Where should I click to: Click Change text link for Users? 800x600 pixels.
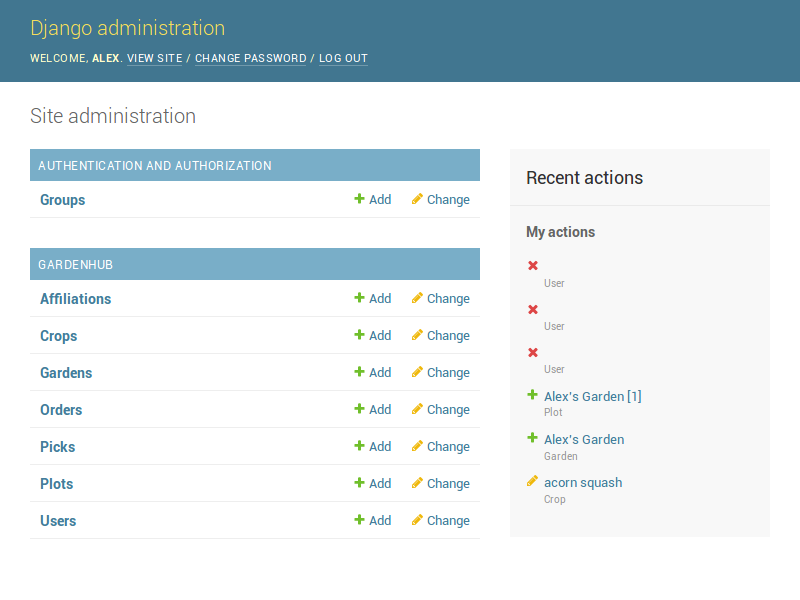click(448, 520)
